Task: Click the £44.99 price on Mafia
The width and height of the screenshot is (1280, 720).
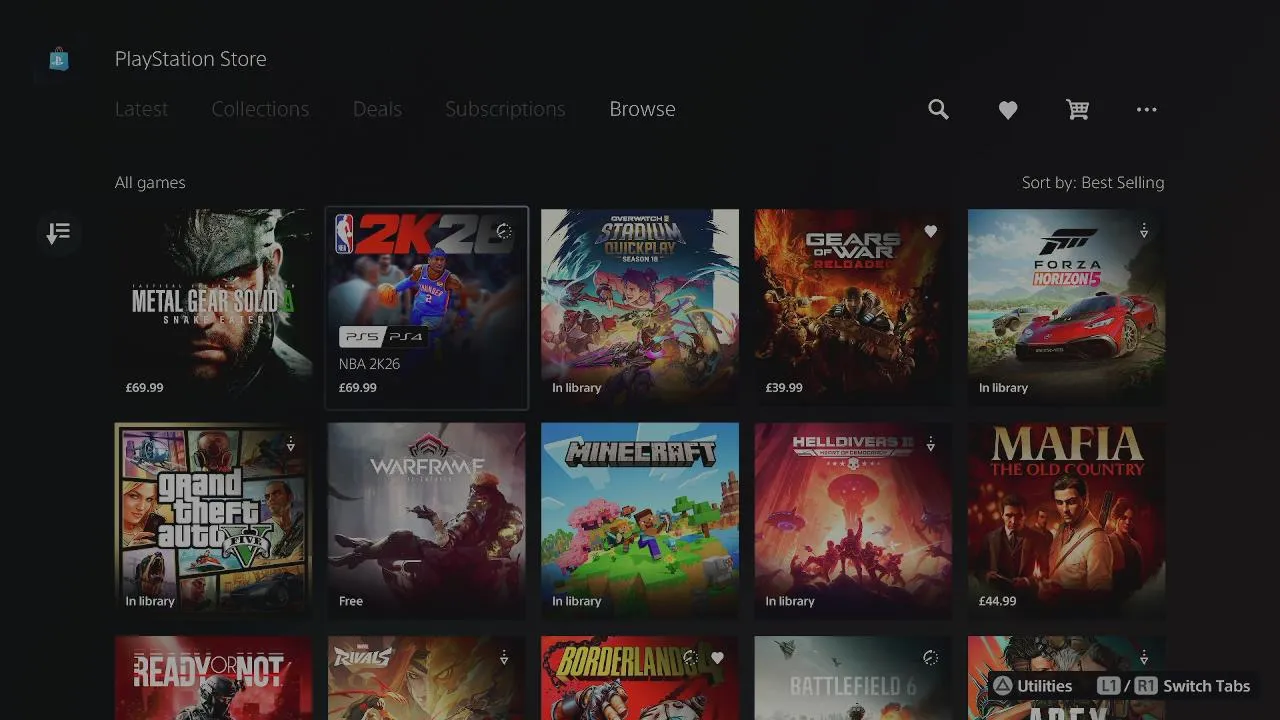Action: 997,601
